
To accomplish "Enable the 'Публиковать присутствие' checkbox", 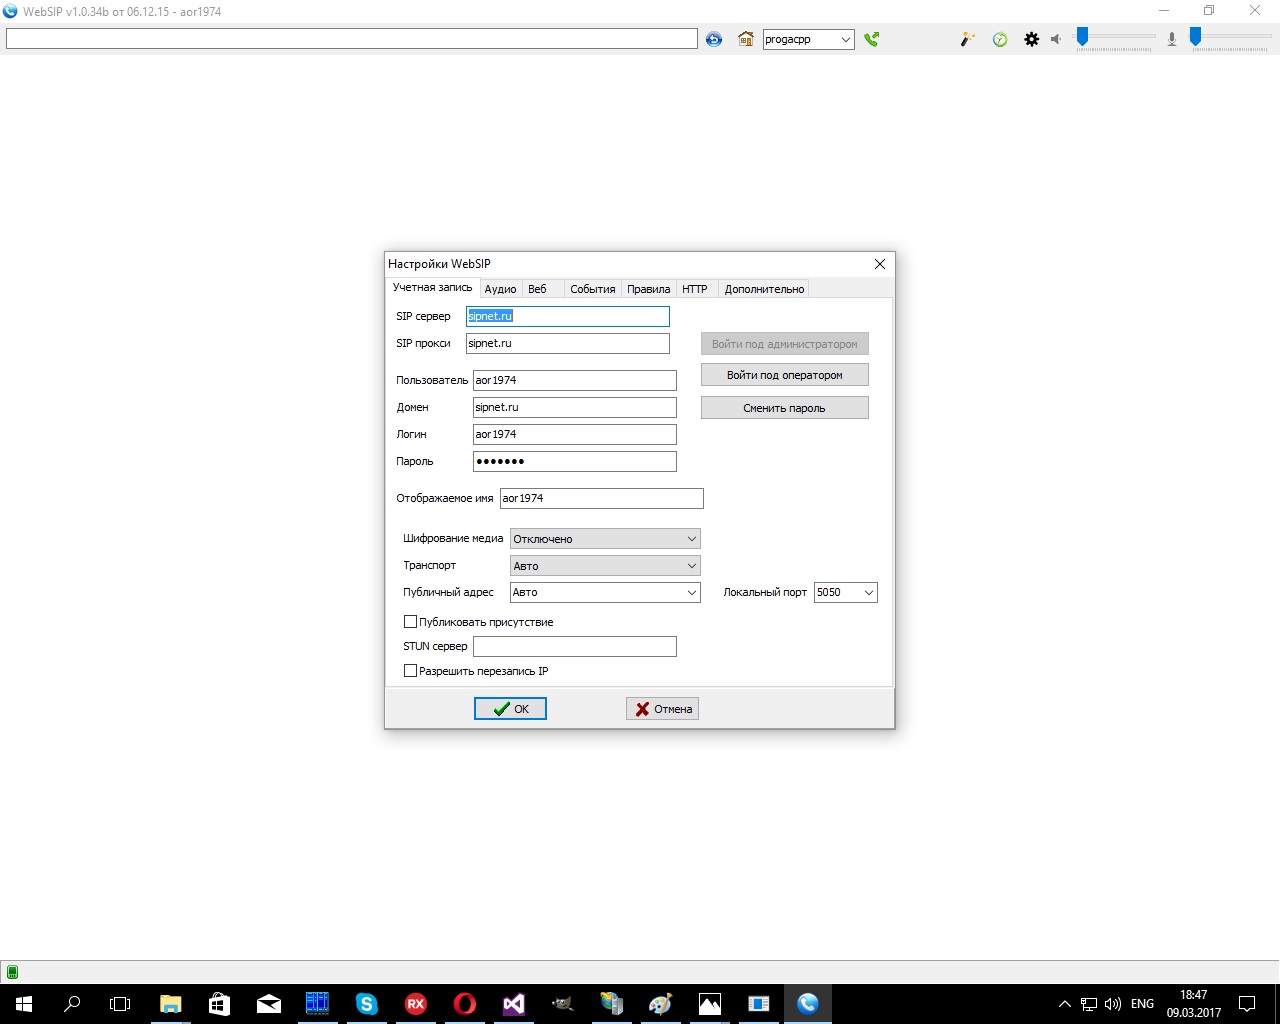I will 410,622.
